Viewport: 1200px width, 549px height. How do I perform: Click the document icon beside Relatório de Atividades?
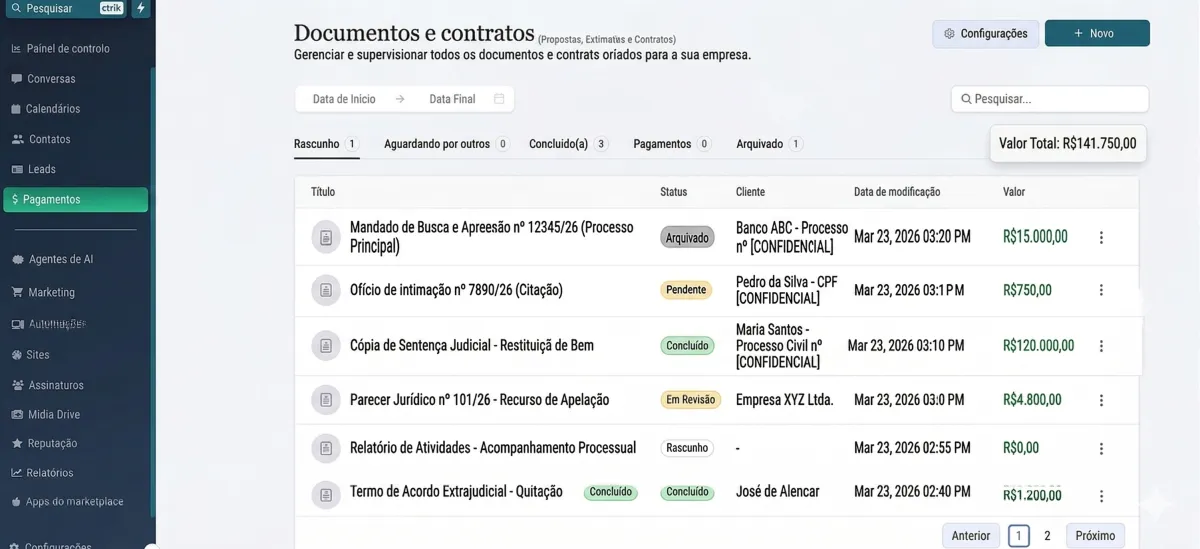[326, 448]
